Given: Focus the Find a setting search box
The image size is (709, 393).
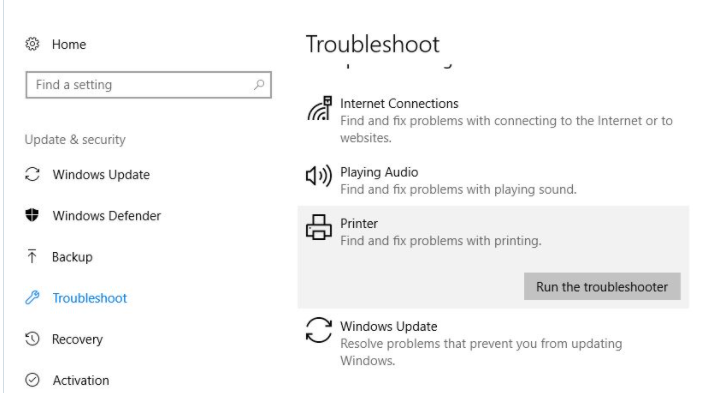Looking at the screenshot, I should click(x=148, y=85).
